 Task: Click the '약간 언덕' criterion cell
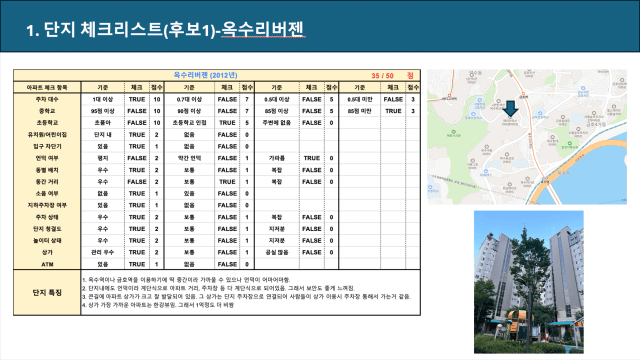coord(189,158)
